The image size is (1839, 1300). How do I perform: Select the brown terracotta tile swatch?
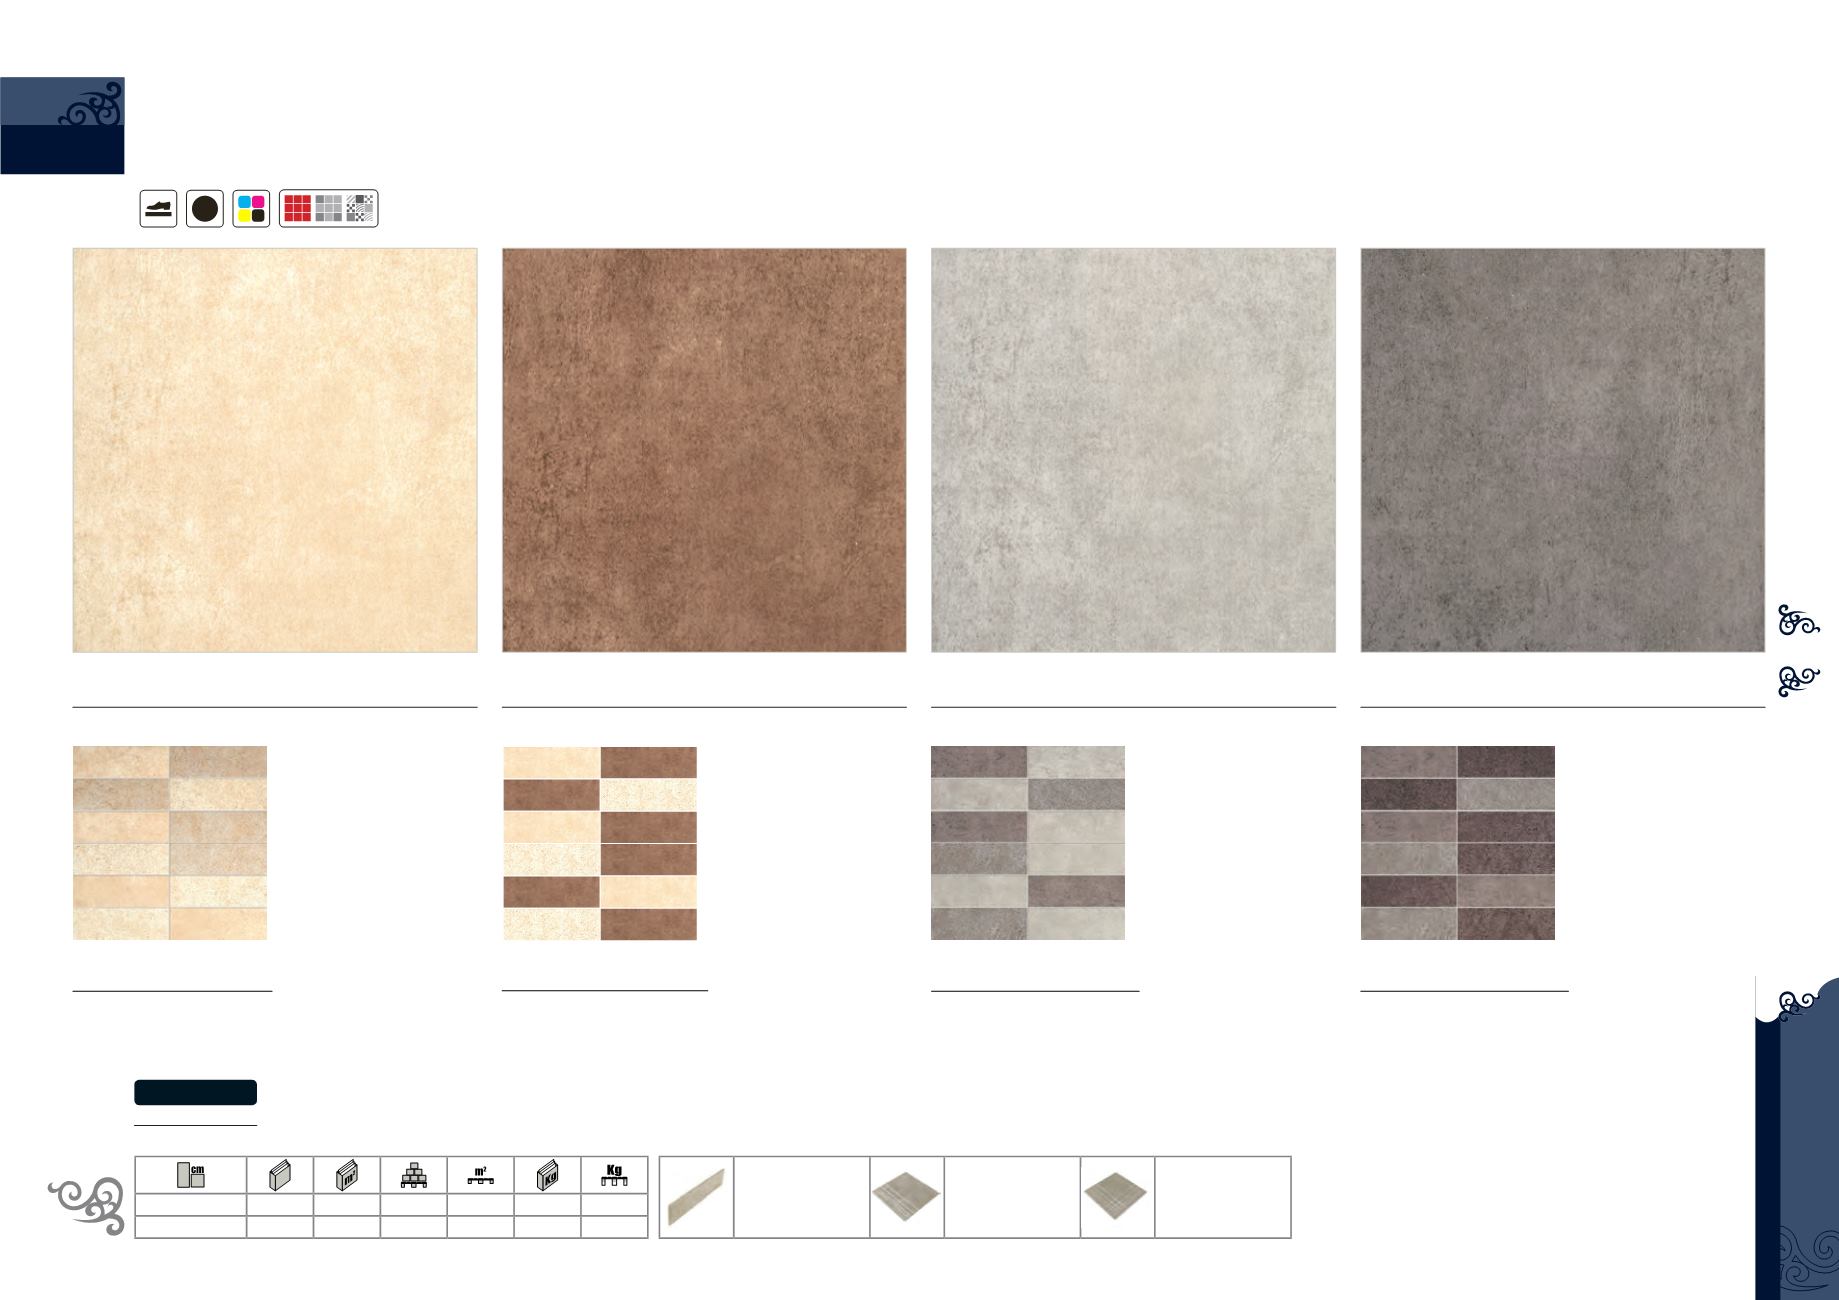click(x=704, y=450)
